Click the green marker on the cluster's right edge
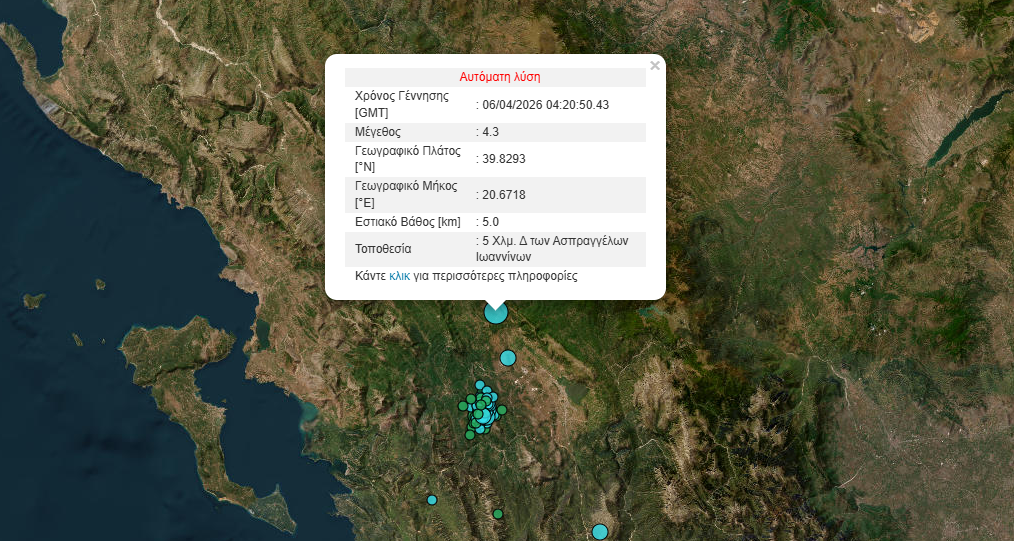The image size is (1014, 541). tap(502, 410)
